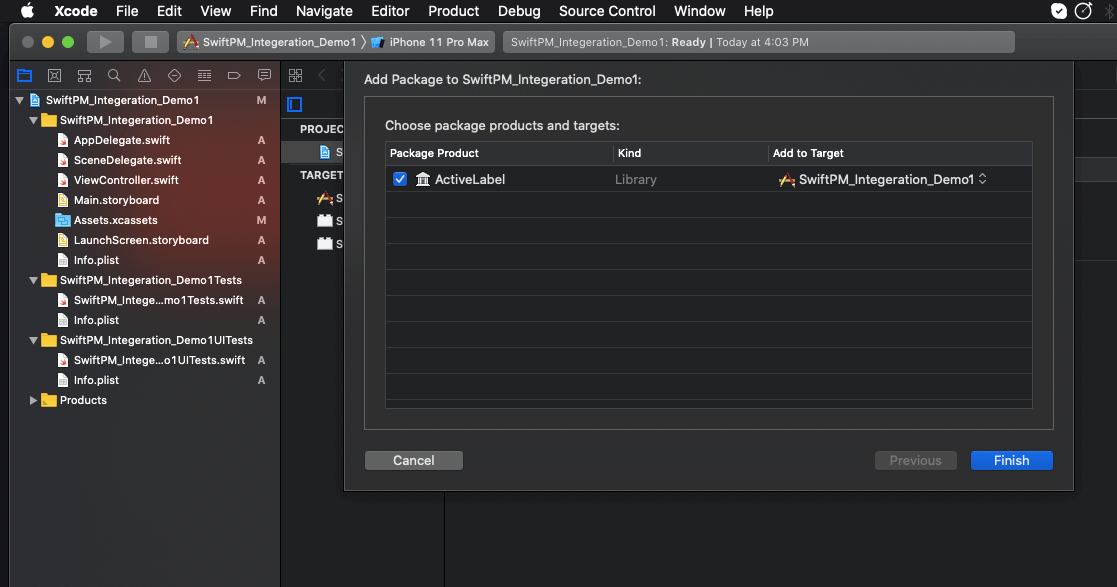1117x587 pixels.
Task: Open the Find navigator magnifier icon
Action: coord(114,76)
